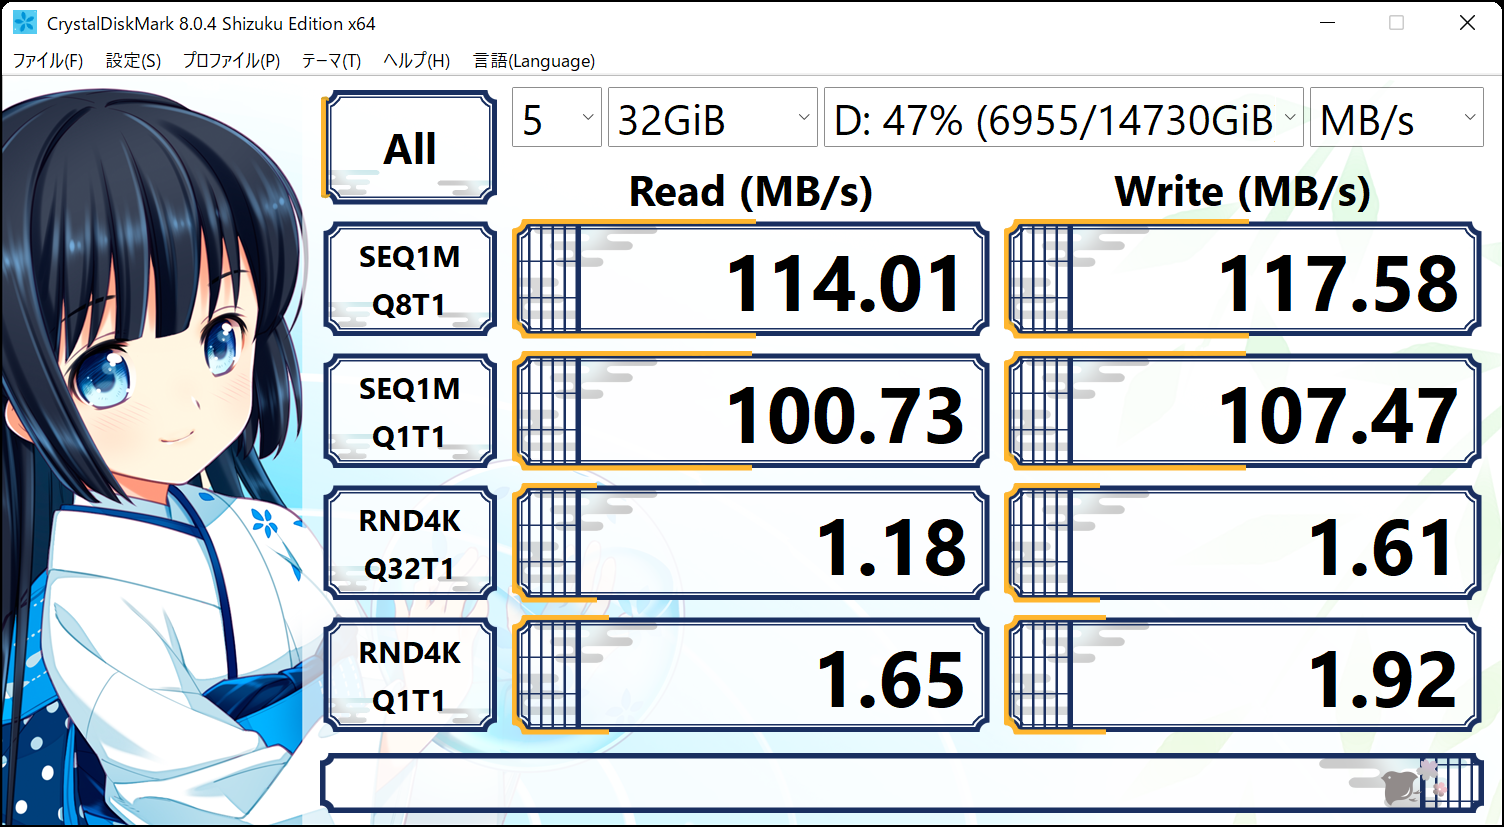
Task: Minimize the CrystalDiskMark window
Action: click(x=1327, y=23)
